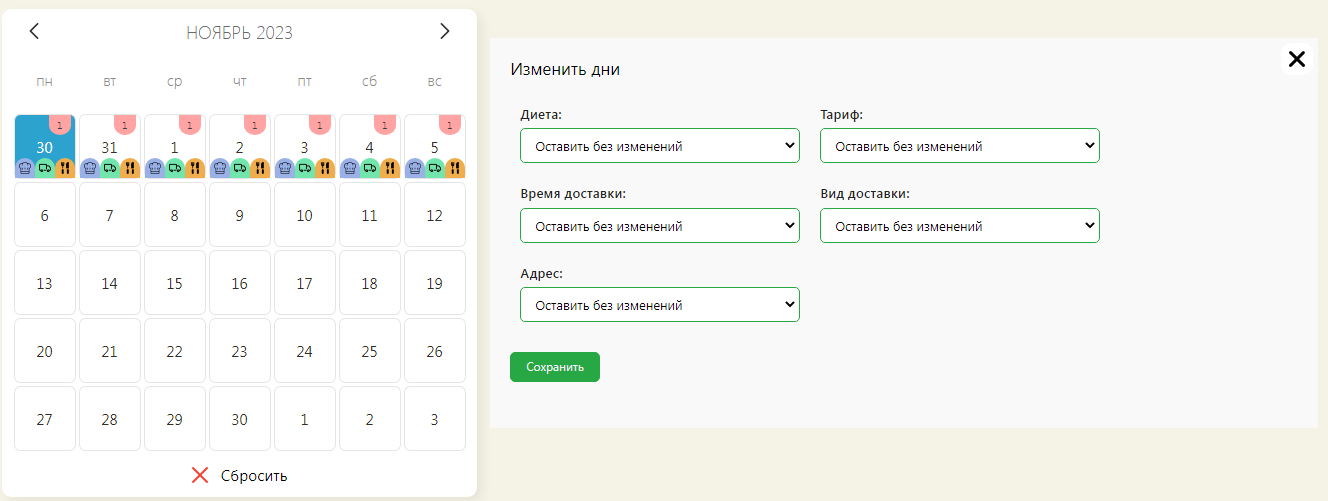Image resolution: width=1328 pixels, height=501 pixels.
Task: Select day 27 in the calendar
Action: [x=44, y=419]
